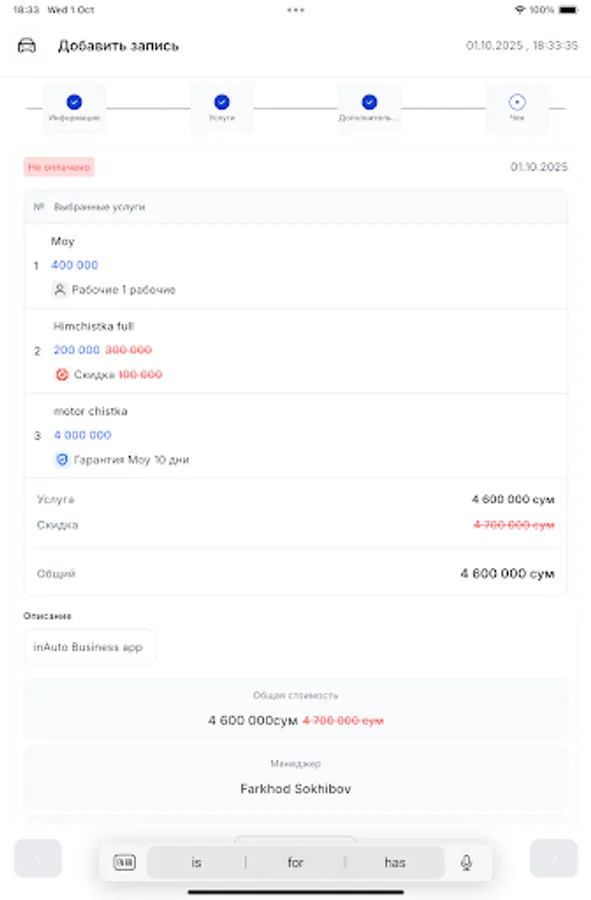The image size is (591, 900).
Task: Open the service Himchistka full entry
Action: click(295, 350)
